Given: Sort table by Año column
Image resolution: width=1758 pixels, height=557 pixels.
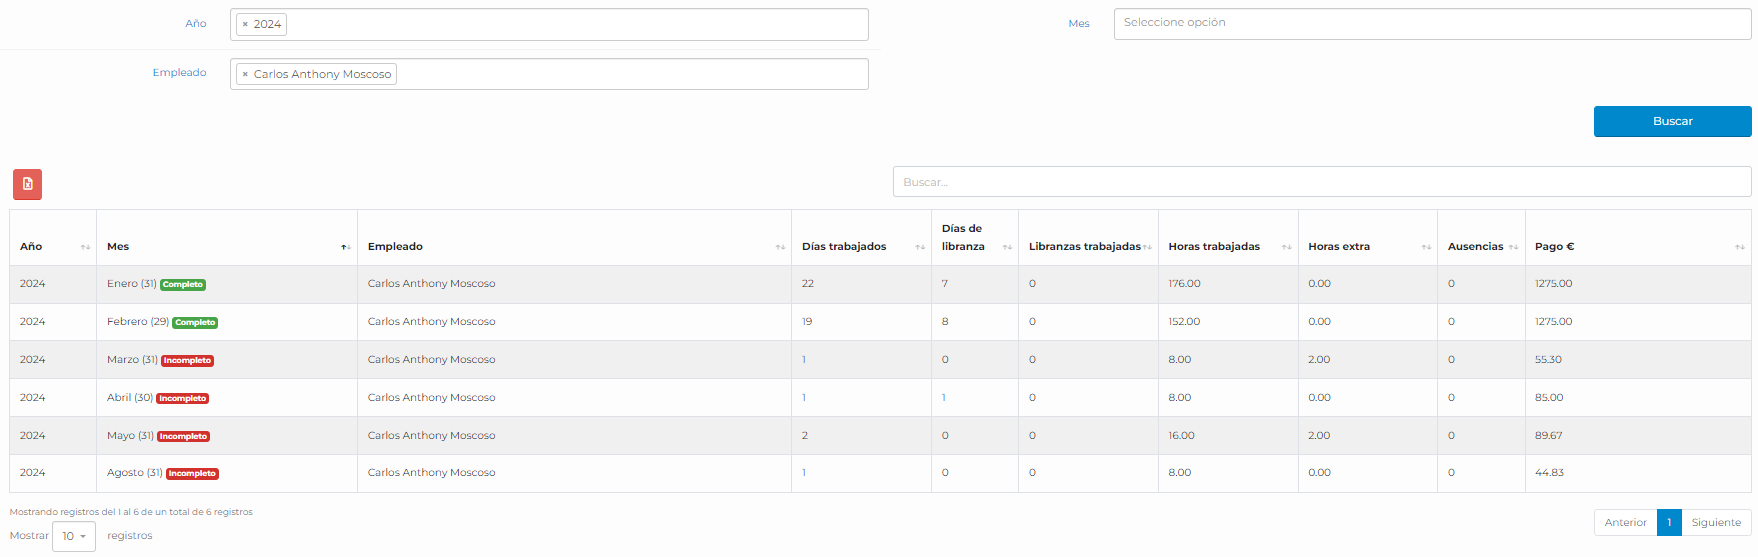Looking at the screenshot, I should (53, 246).
